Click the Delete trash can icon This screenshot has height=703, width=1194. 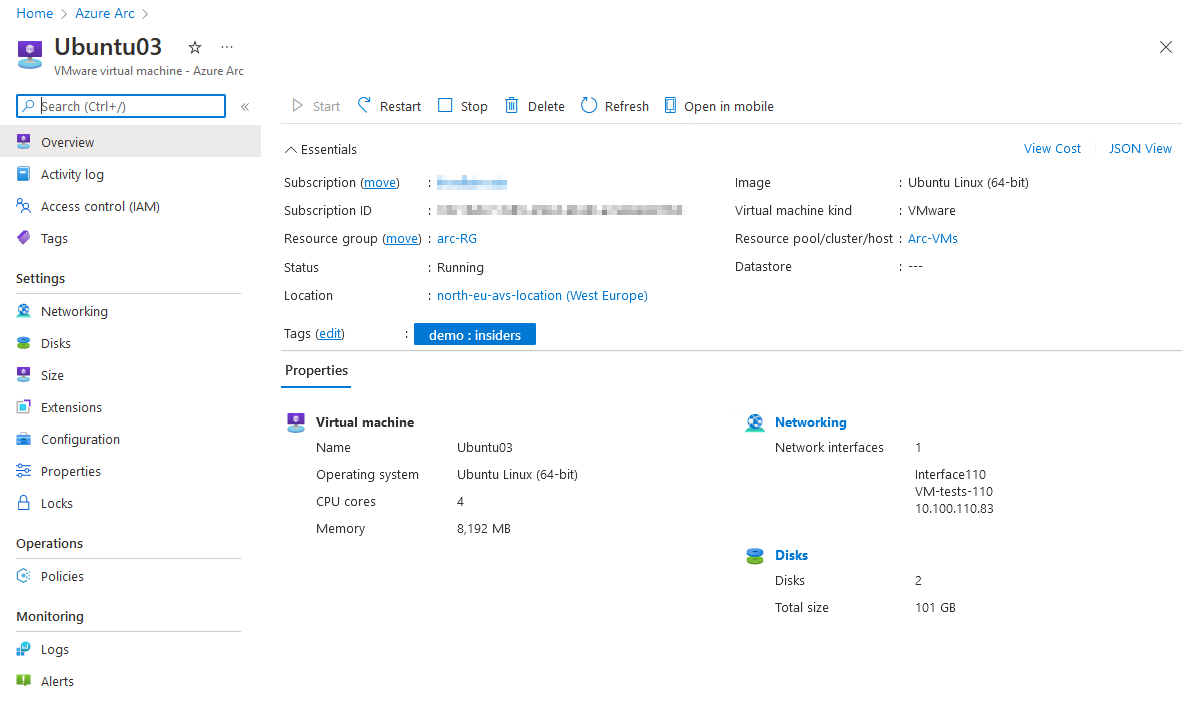click(x=512, y=105)
